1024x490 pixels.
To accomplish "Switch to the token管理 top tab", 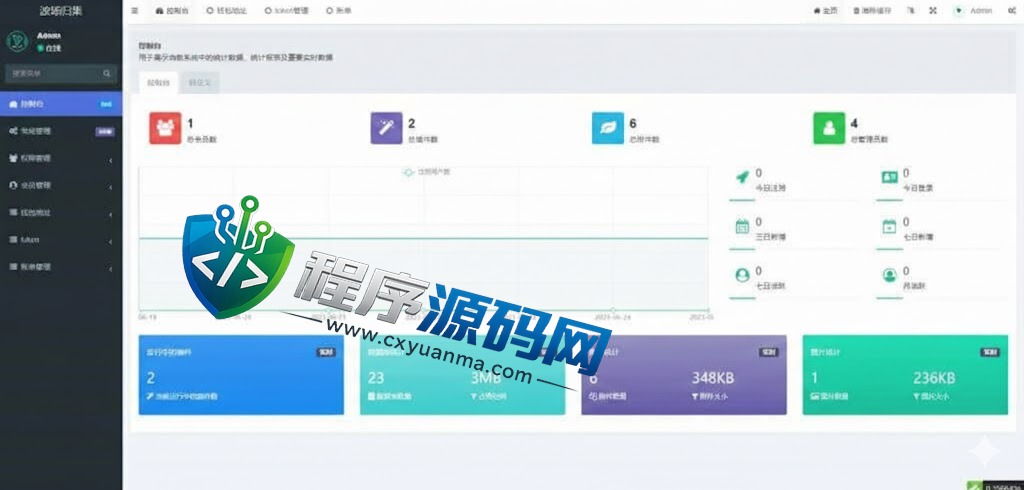I will pos(287,11).
